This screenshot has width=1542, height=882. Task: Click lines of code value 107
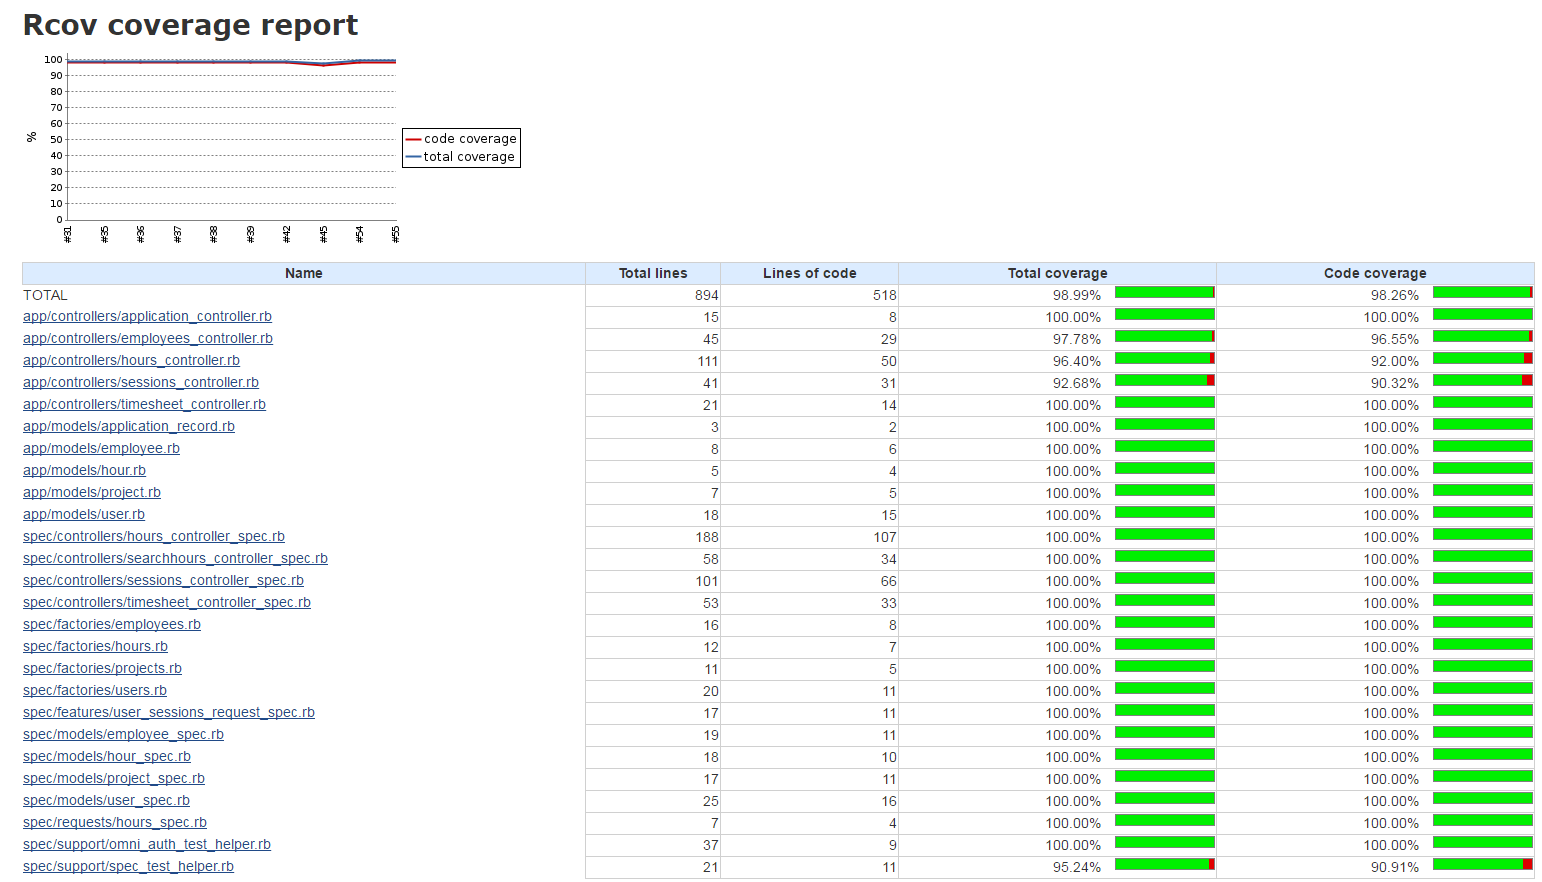884,537
